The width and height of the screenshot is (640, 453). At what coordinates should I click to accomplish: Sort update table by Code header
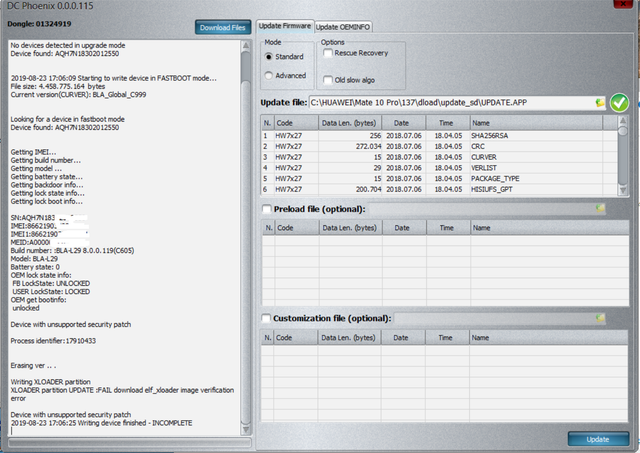[296, 123]
